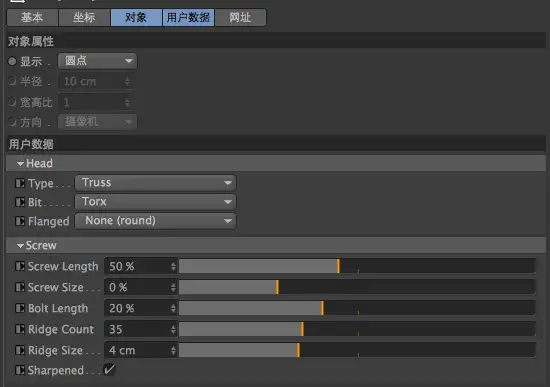Open the Flanged dropdown None (round)
The width and height of the screenshot is (550, 387).
[155, 221]
